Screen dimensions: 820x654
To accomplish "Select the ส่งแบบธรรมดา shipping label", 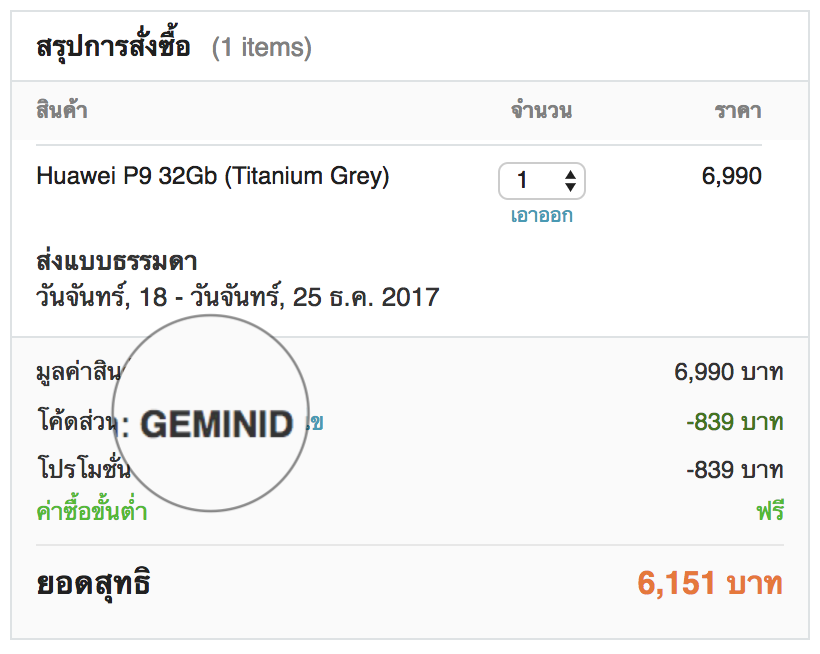I will tap(117, 262).
